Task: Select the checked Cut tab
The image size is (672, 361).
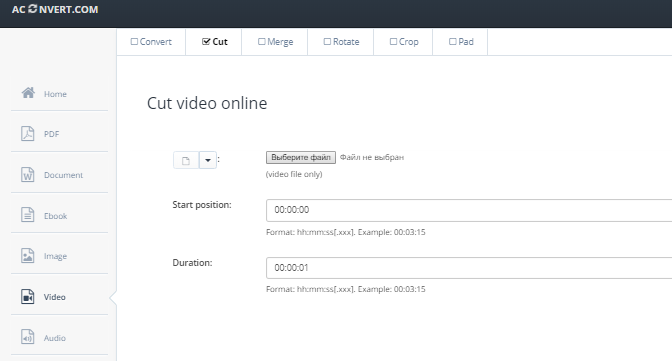Action: [214, 42]
